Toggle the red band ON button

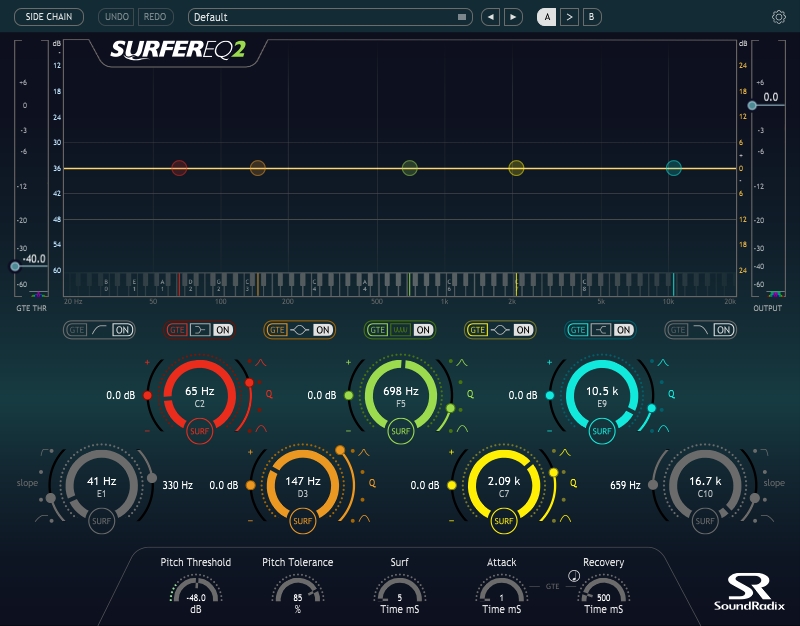click(x=222, y=330)
